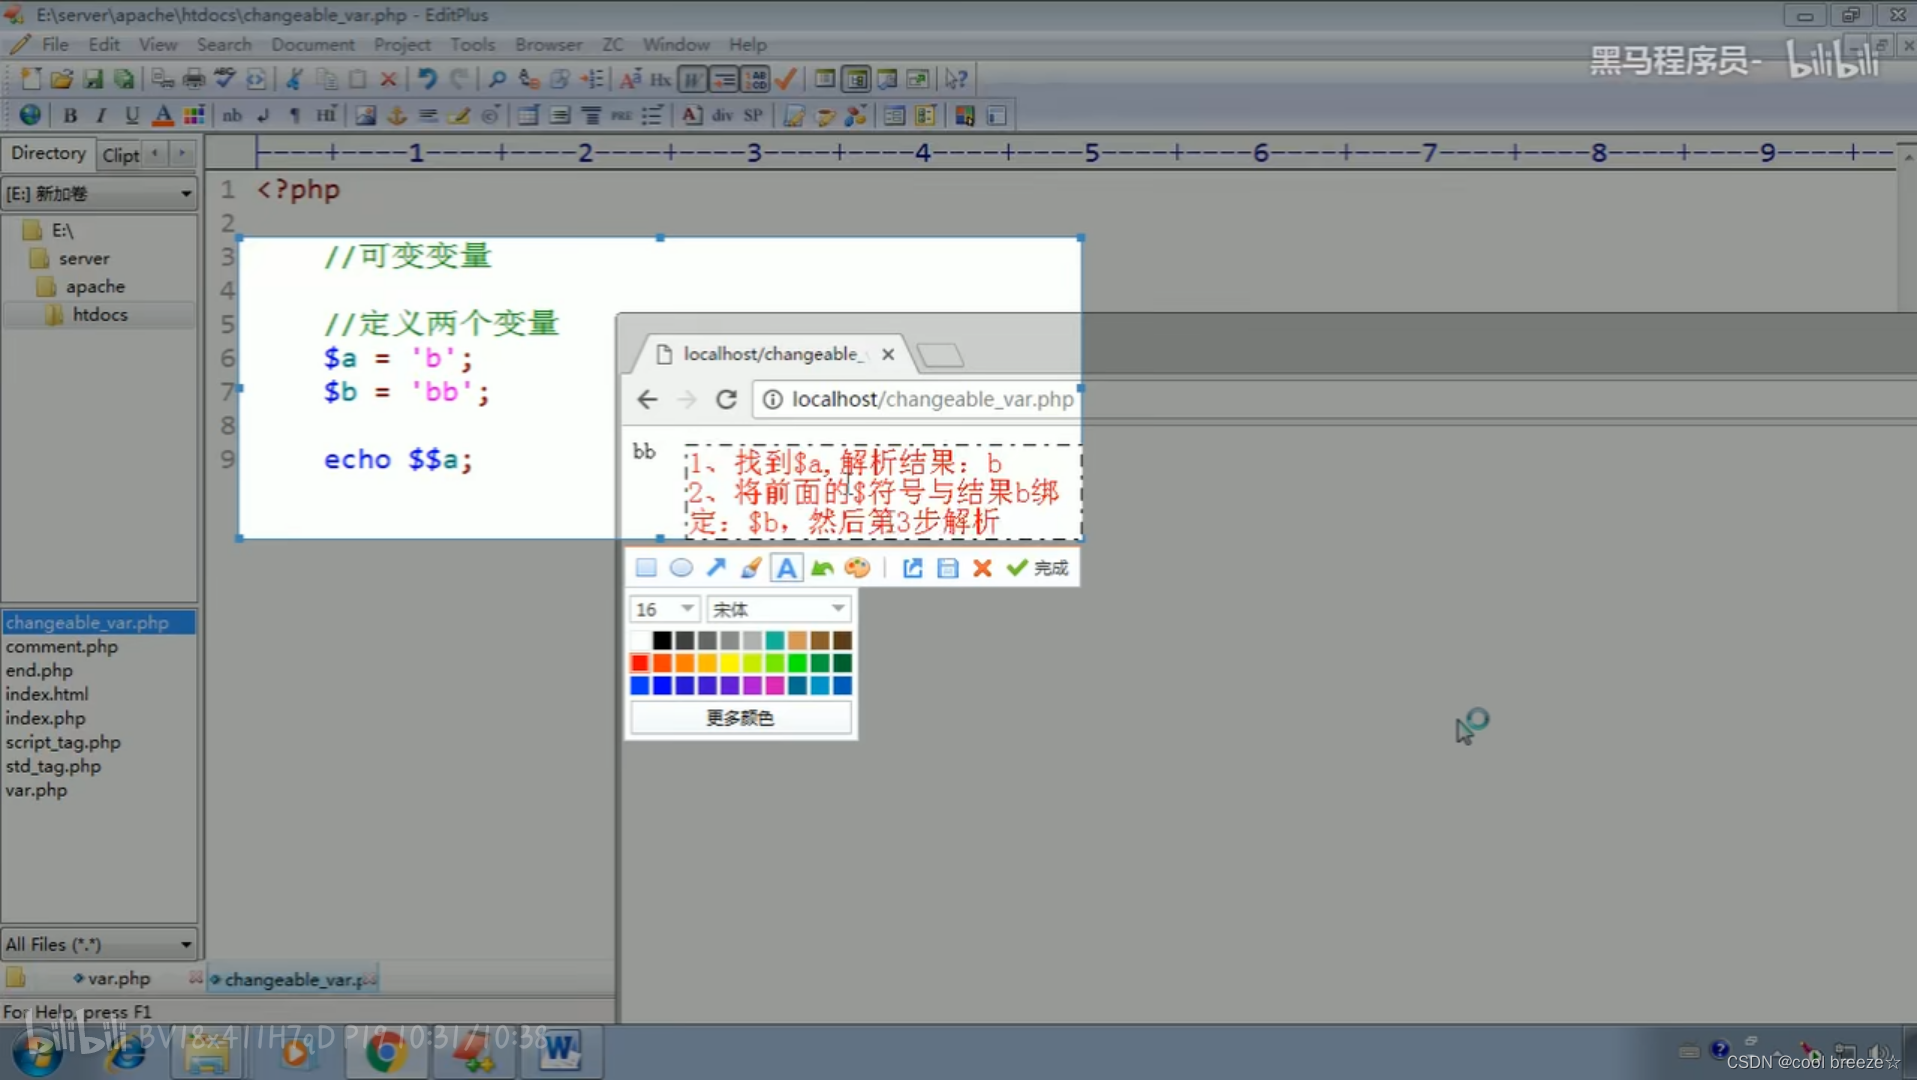
Task: Switch to the Cliptext tab
Action: click(121, 155)
